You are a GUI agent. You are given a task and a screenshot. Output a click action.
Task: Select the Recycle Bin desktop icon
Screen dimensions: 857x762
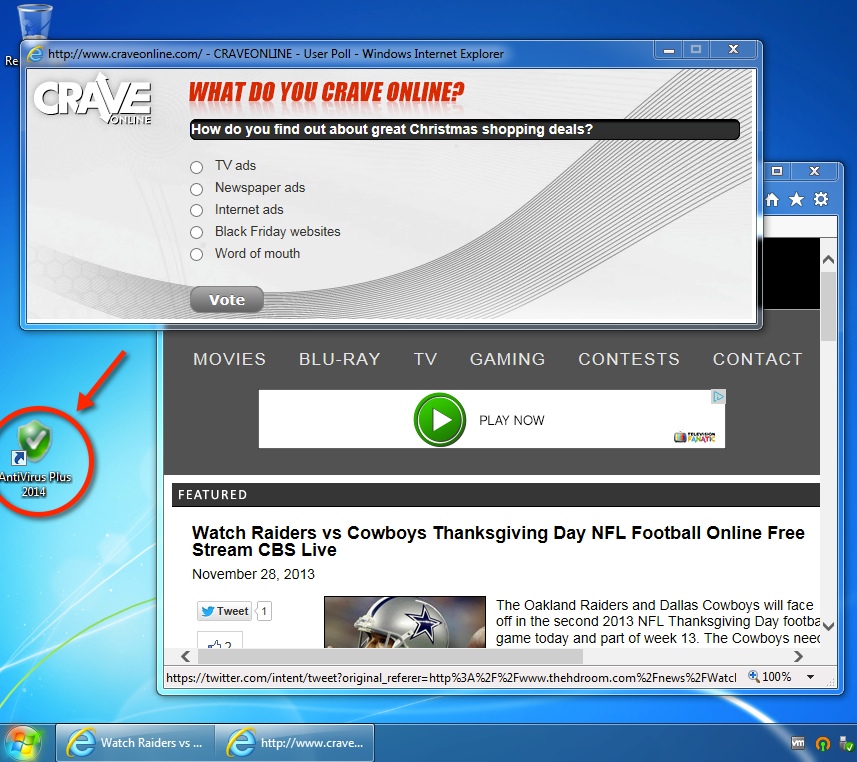pos(34,22)
